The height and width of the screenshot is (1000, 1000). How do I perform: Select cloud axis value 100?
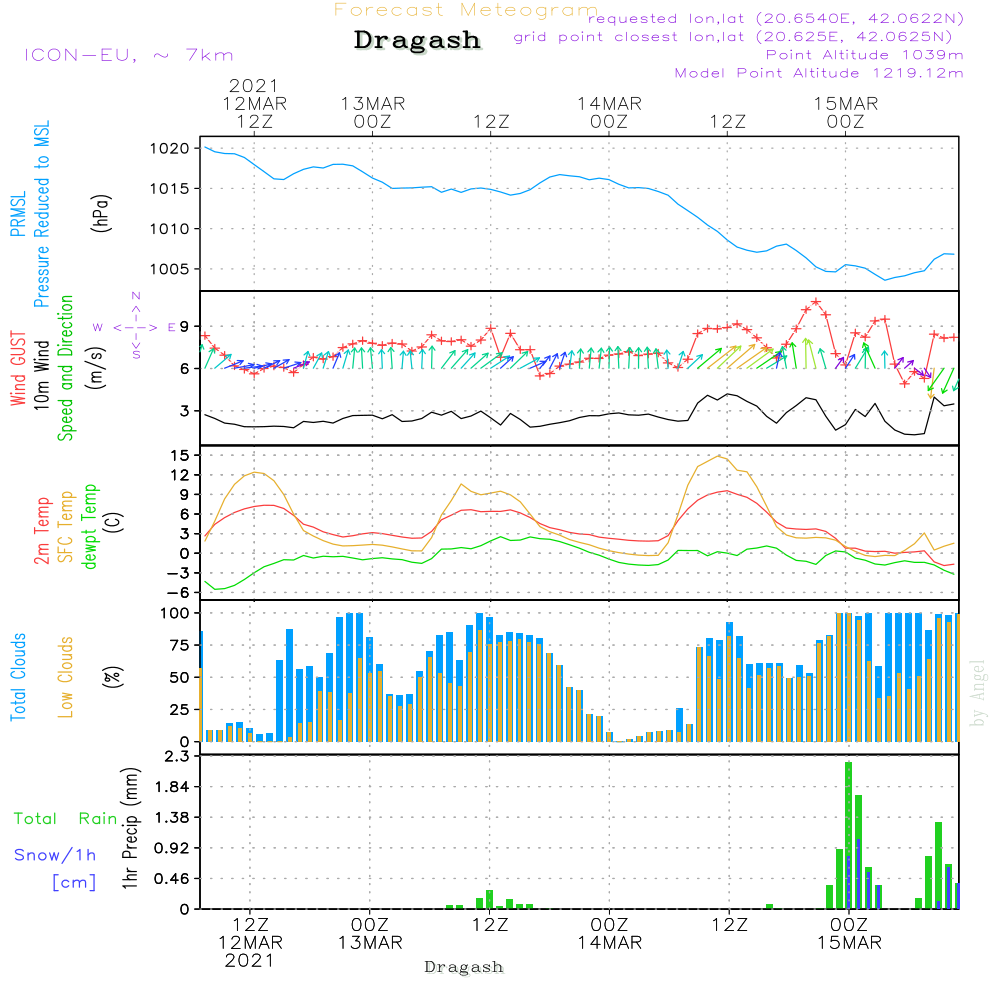pyautogui.click(x=175, y=614)
